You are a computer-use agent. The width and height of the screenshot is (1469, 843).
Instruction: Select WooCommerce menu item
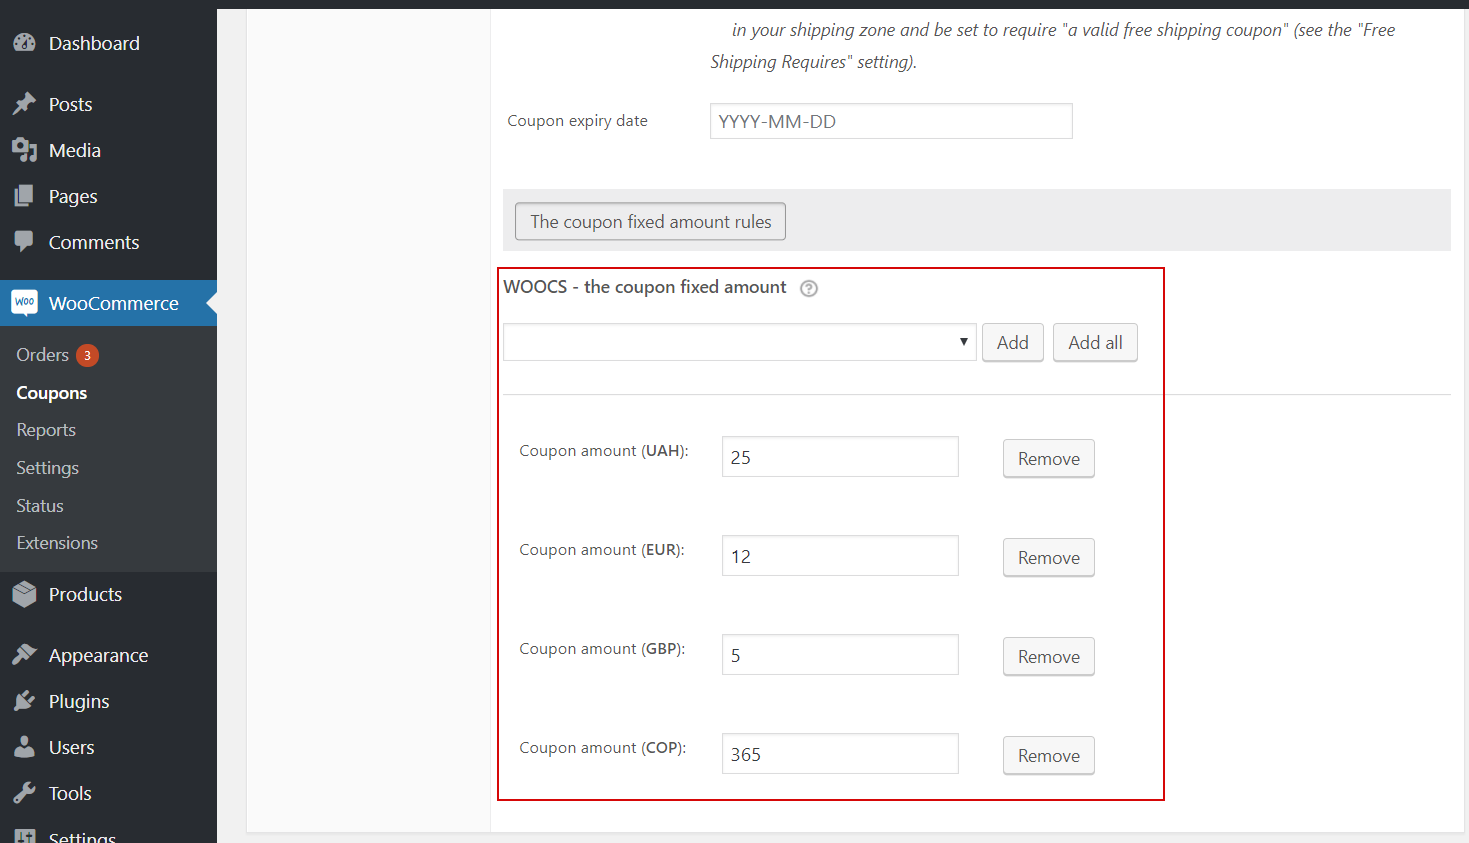coord(108,303)
